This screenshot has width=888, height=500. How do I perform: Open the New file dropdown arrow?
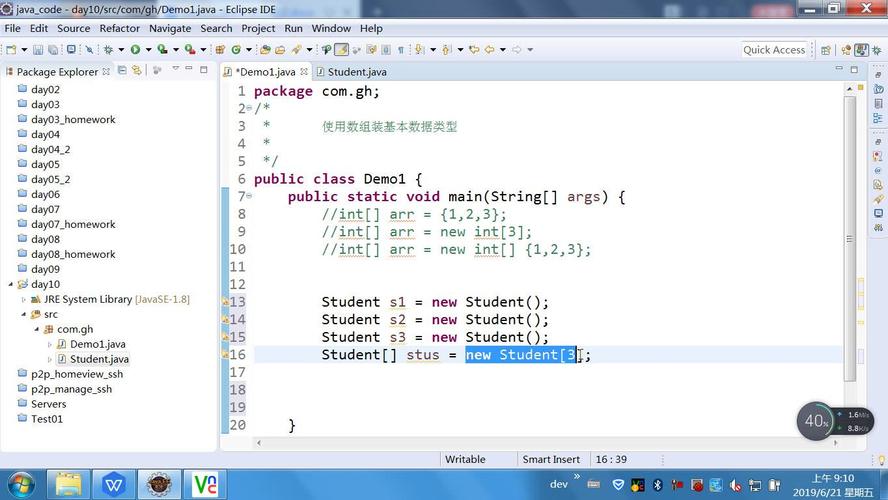[x=24, y=50]
